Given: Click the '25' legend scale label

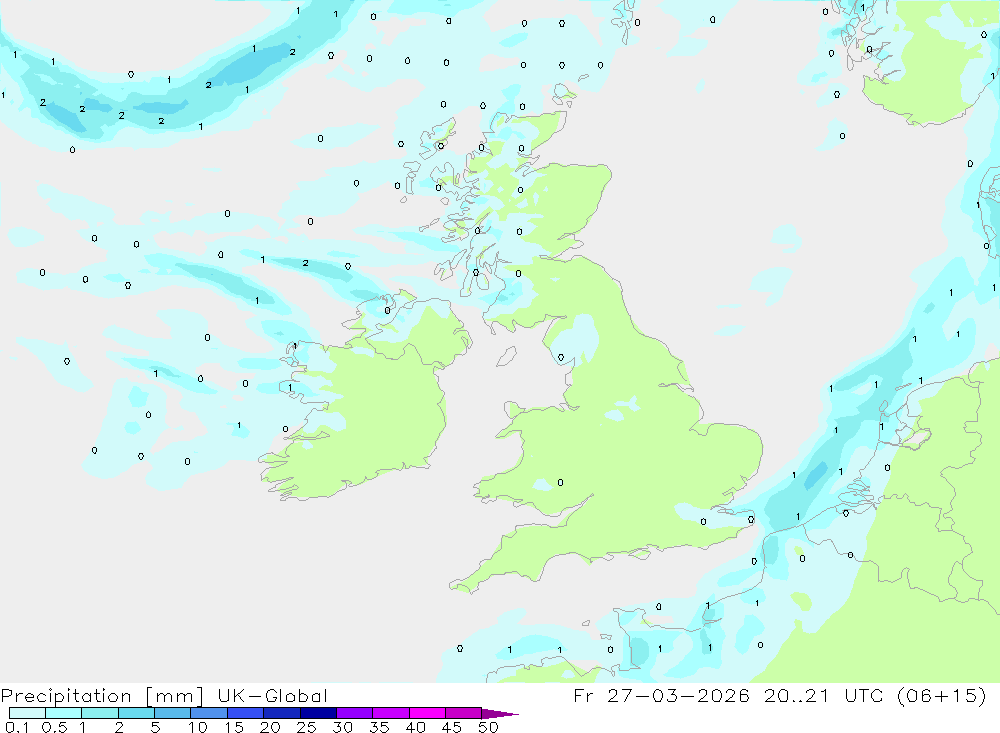Looking at the screenshot, I should 306,727.
